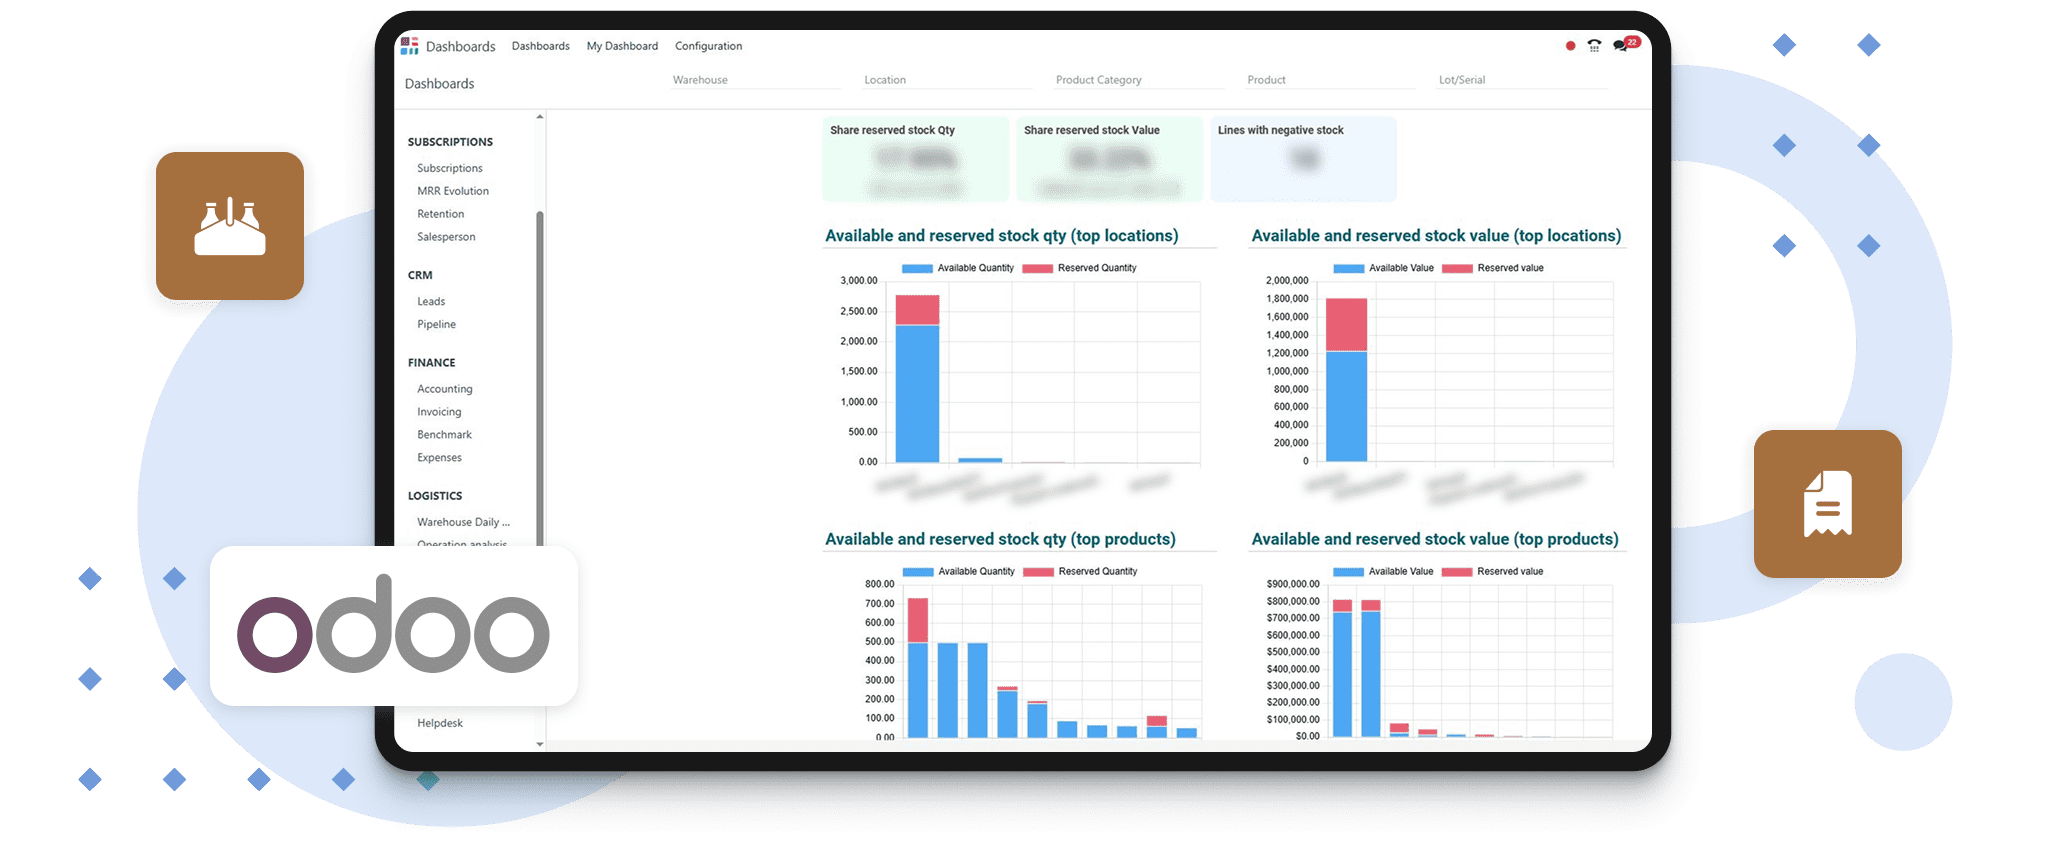Open chat messages with 22 badge
Screen dimensions: 2049x843
(x=1621, y=45)
